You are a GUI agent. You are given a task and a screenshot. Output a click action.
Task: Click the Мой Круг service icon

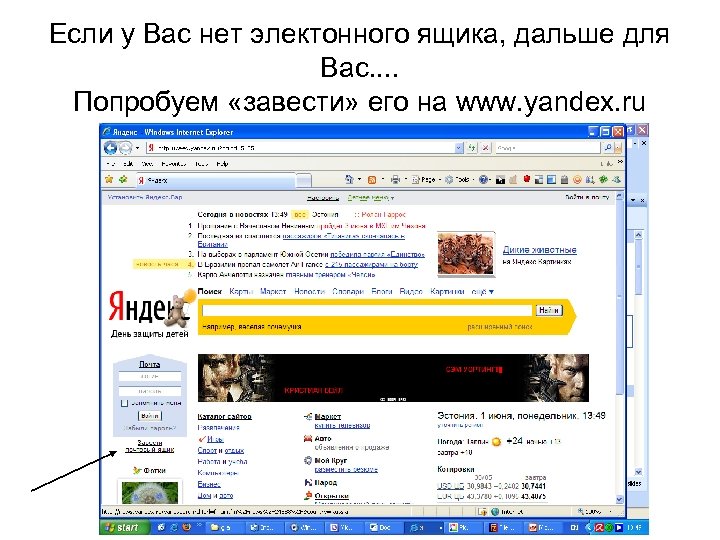(x=308, y=460)
